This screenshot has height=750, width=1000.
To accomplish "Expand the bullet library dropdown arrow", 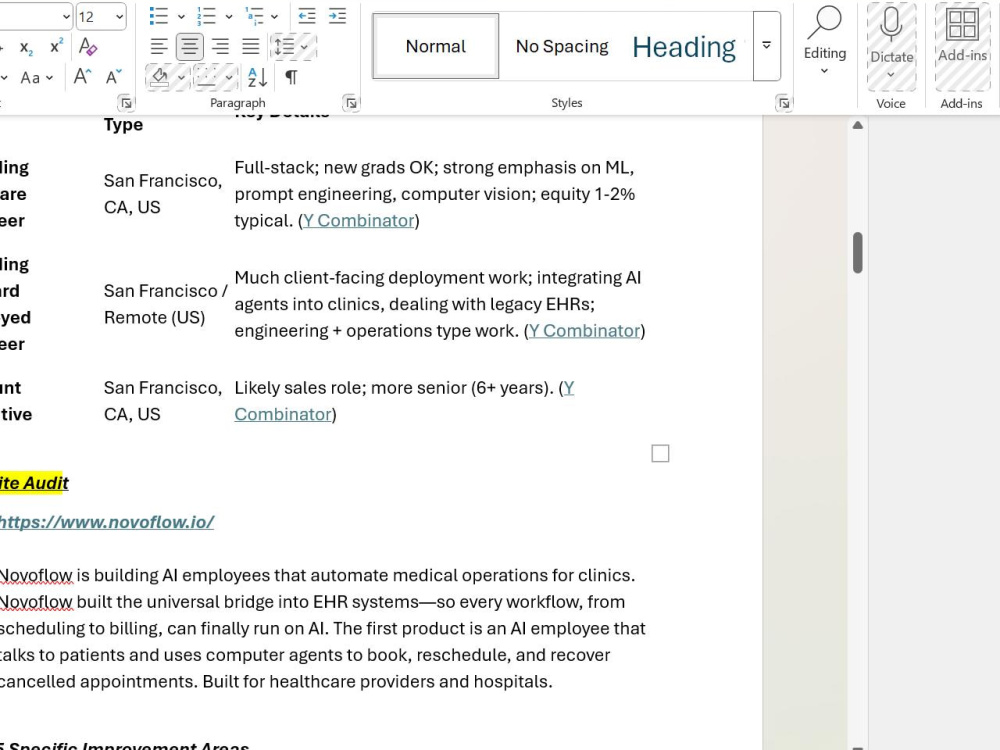I will 181,17.
